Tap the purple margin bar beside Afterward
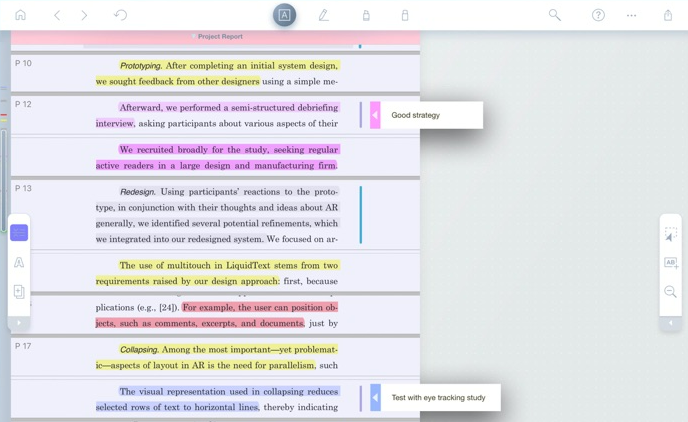This screenshot has height=422, width=688. [361, 115]
